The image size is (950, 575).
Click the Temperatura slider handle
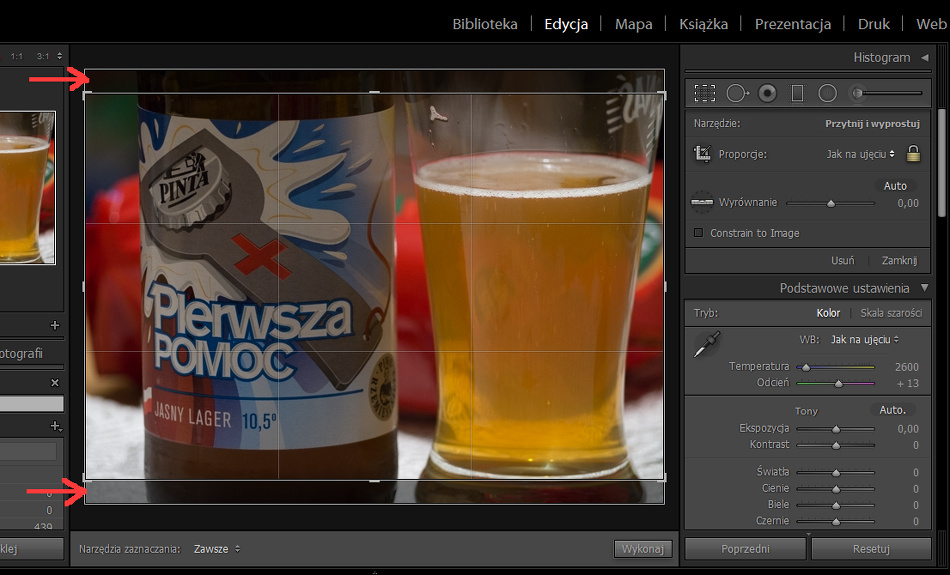(806, 367)
